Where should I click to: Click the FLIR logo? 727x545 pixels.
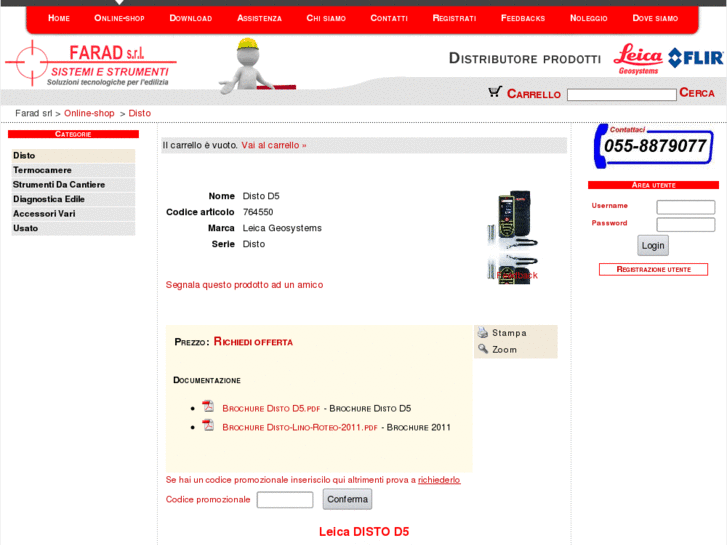[695, 58]
